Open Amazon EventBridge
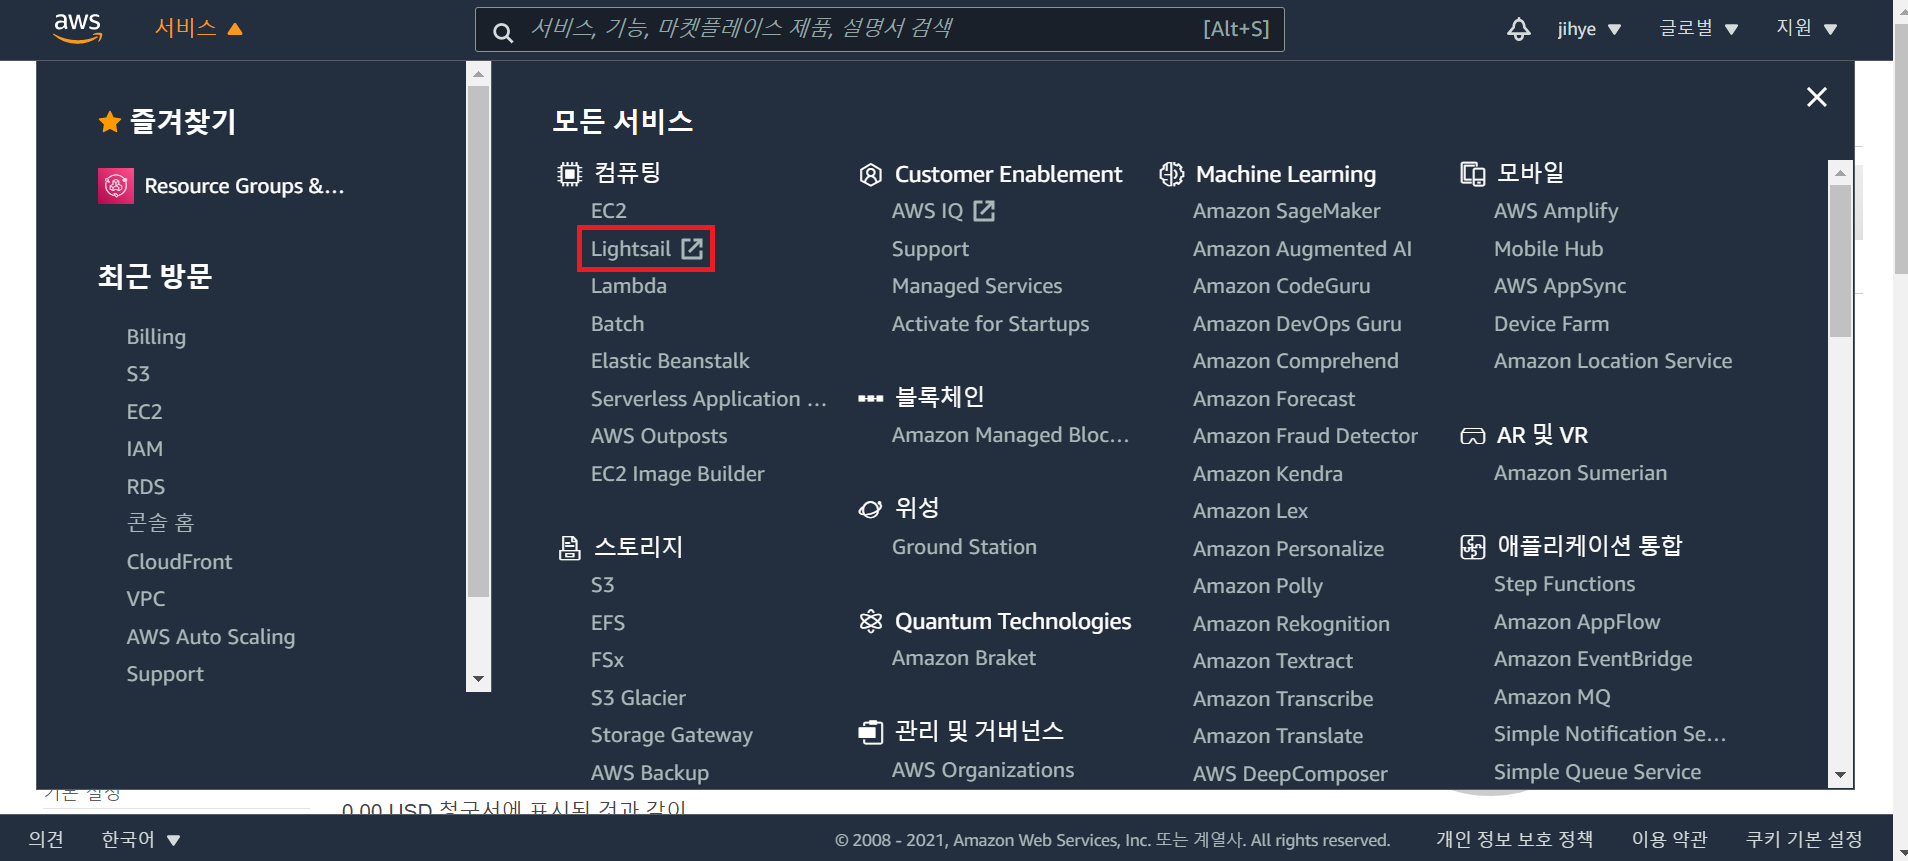Image resolution: width=1908 pixels, height=861 pixels. click(1593, 659)
